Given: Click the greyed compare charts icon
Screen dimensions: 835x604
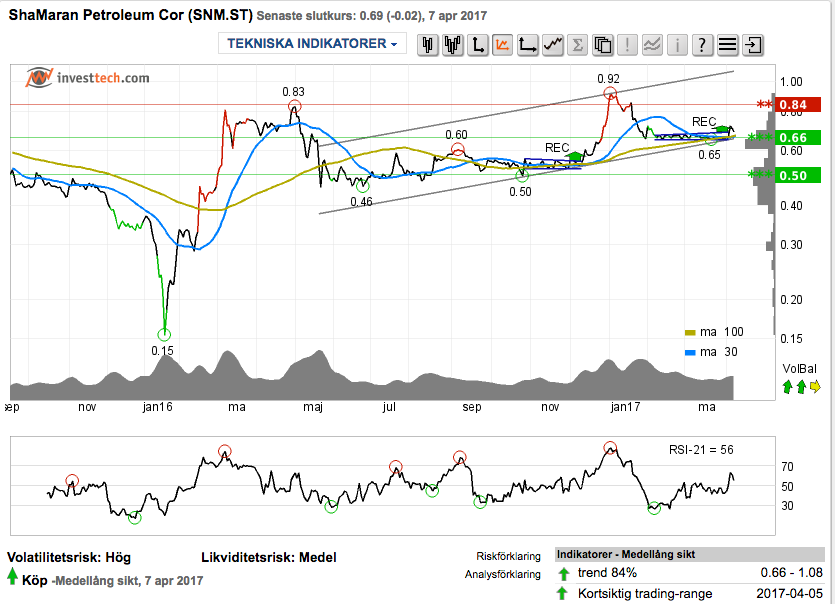Looking at the screenshot, I should pyautogui.click(x=652, y=45).
